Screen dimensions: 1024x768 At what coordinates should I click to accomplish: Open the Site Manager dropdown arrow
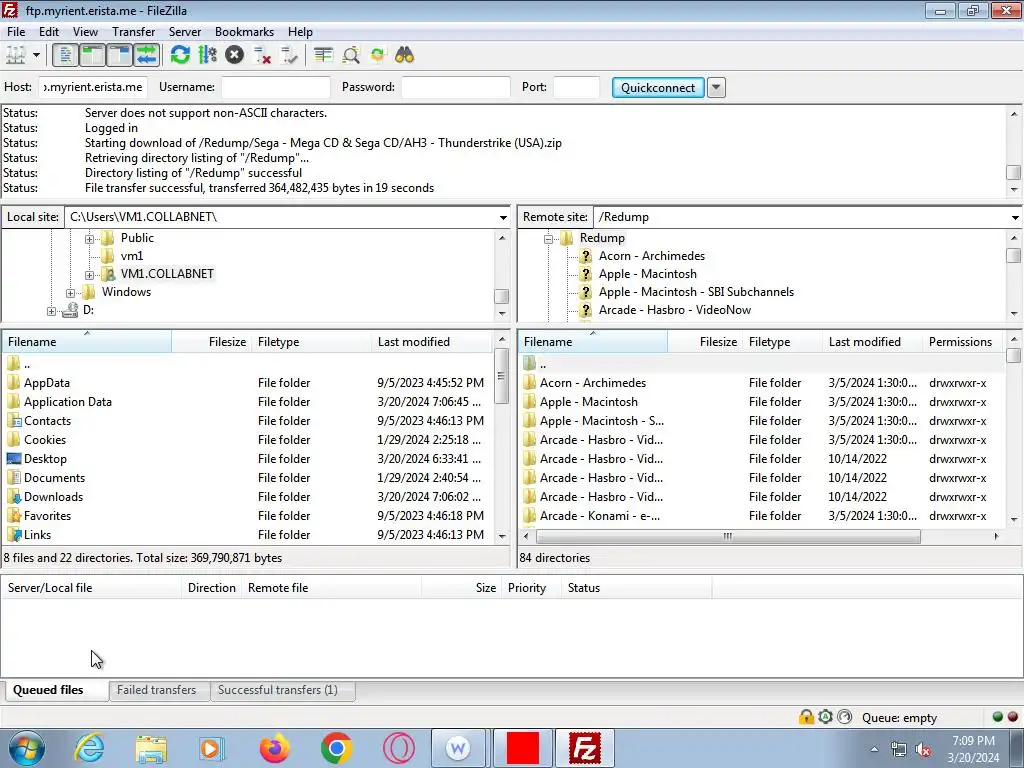37,56
